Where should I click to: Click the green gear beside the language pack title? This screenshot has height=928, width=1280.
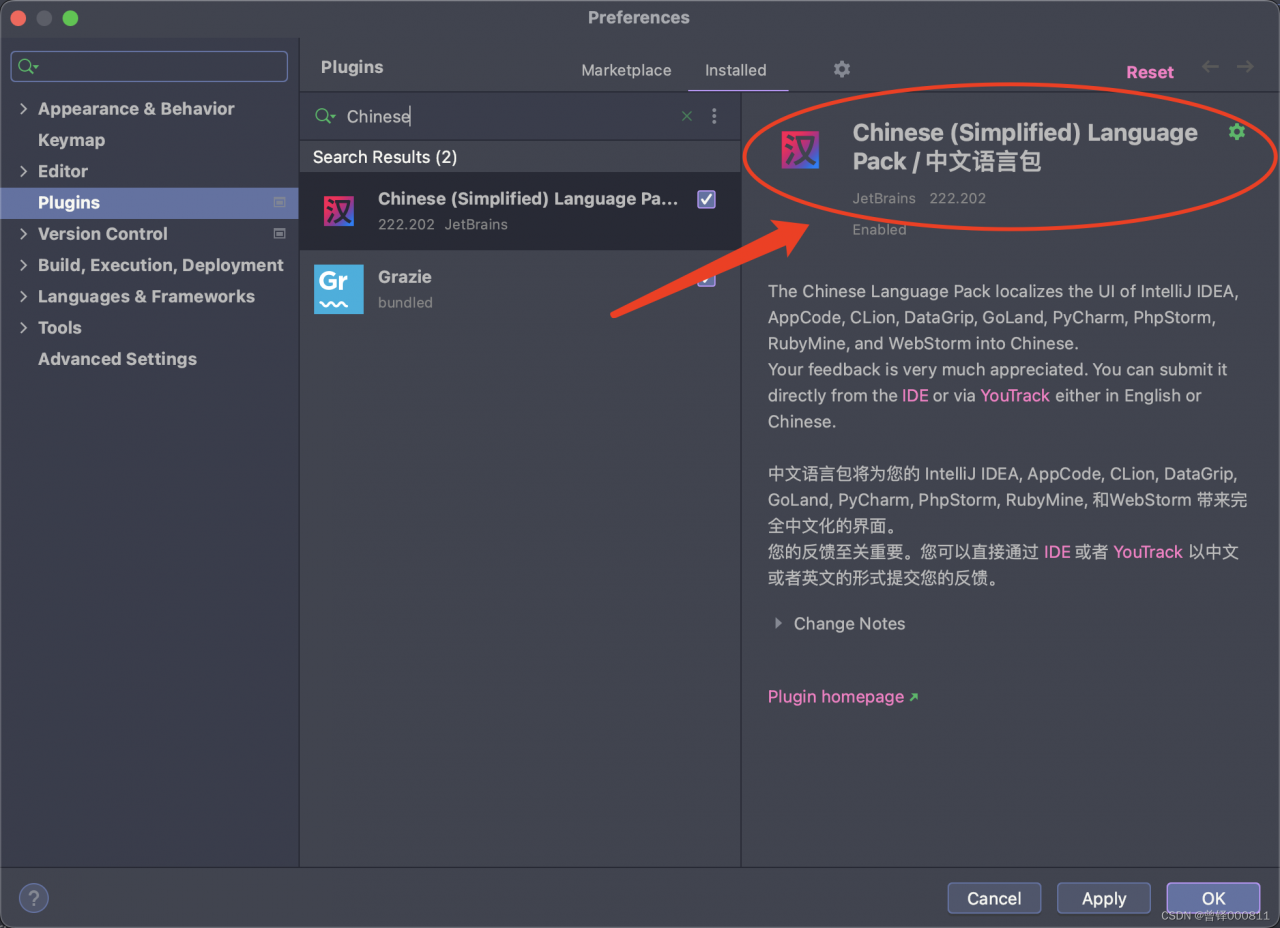(1237, 132)
